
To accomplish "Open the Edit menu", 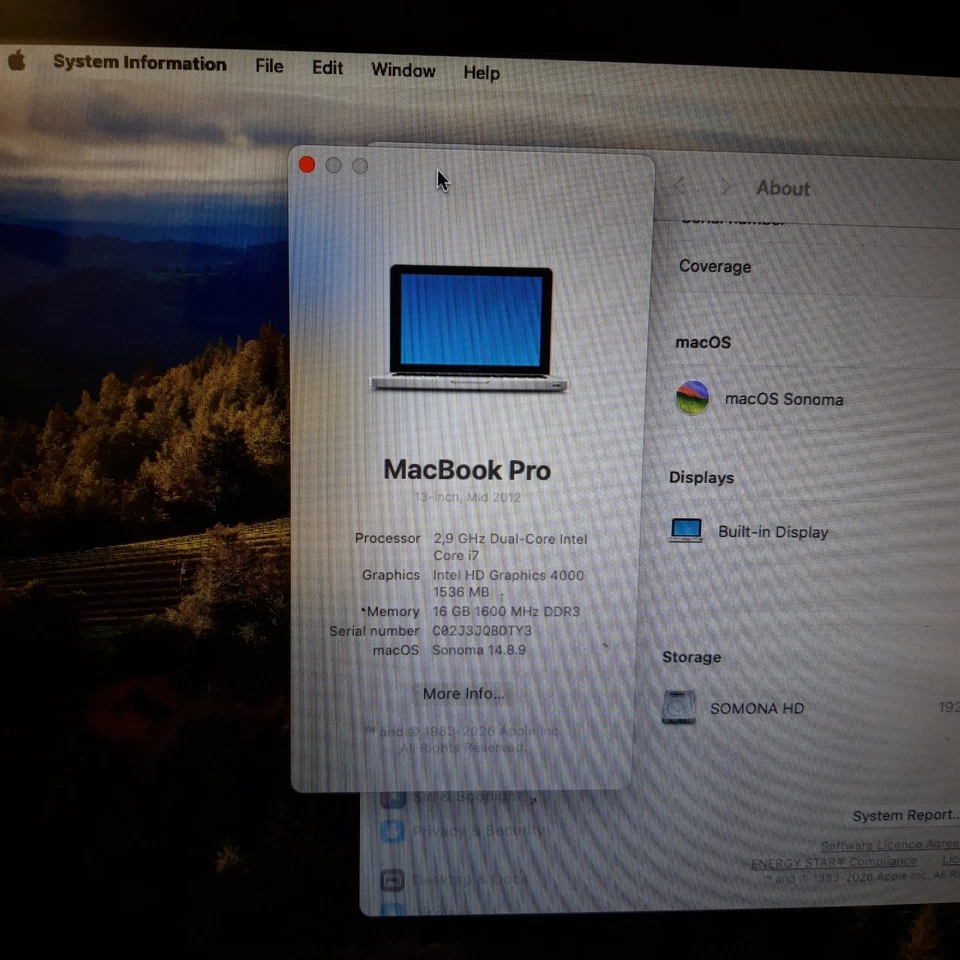I will point(328,68).
